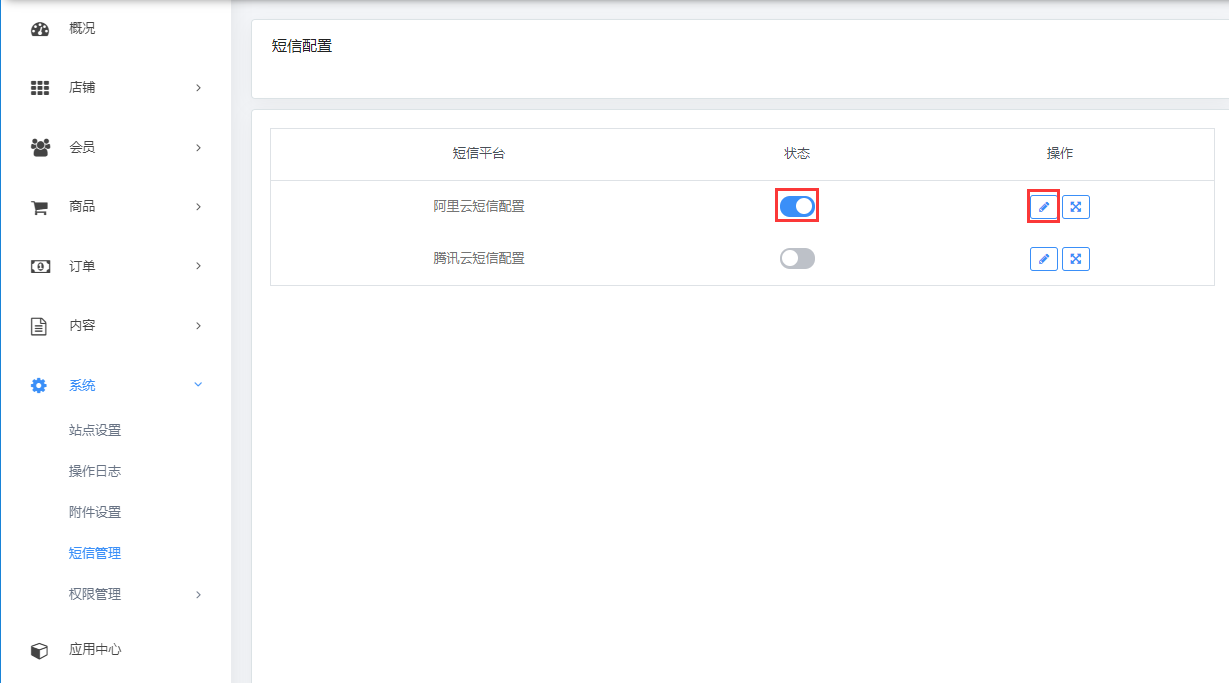Viewport: 1229px width, 683px height.
Task: Expand the 订单 menu chevron
Action: coord(198,266)
